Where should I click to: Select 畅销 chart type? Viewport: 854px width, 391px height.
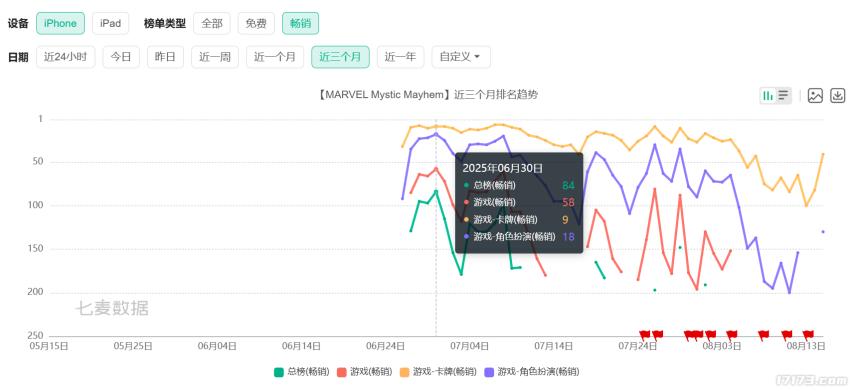(x=300, y=23)
